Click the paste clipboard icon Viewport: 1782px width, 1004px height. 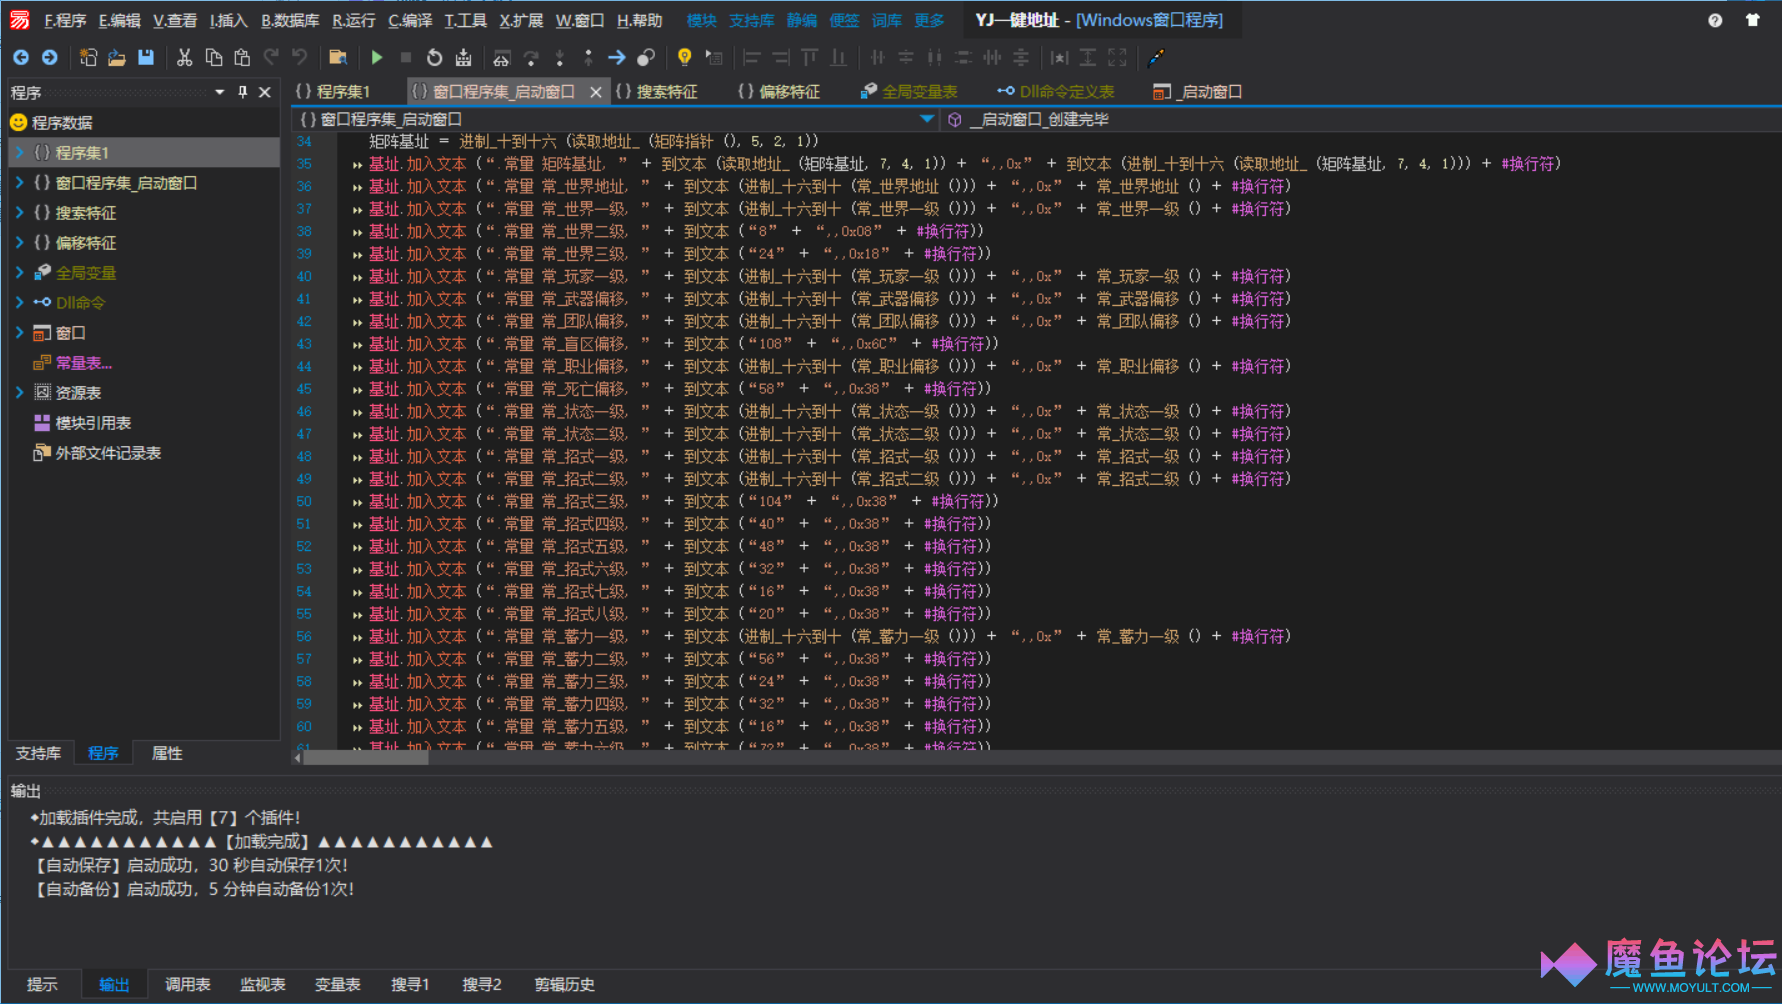[x=241, y=58]
